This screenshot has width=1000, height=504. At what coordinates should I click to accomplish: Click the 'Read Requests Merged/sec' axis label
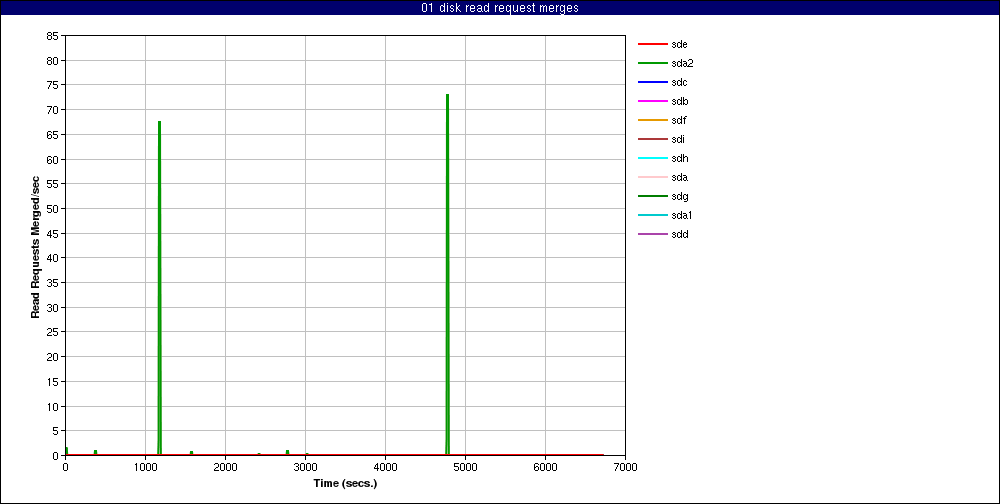36,246
